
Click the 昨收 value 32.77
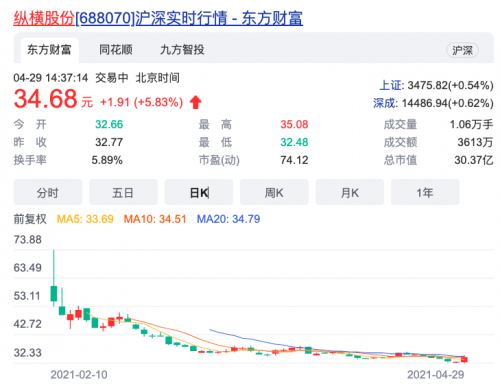(109, 142)
